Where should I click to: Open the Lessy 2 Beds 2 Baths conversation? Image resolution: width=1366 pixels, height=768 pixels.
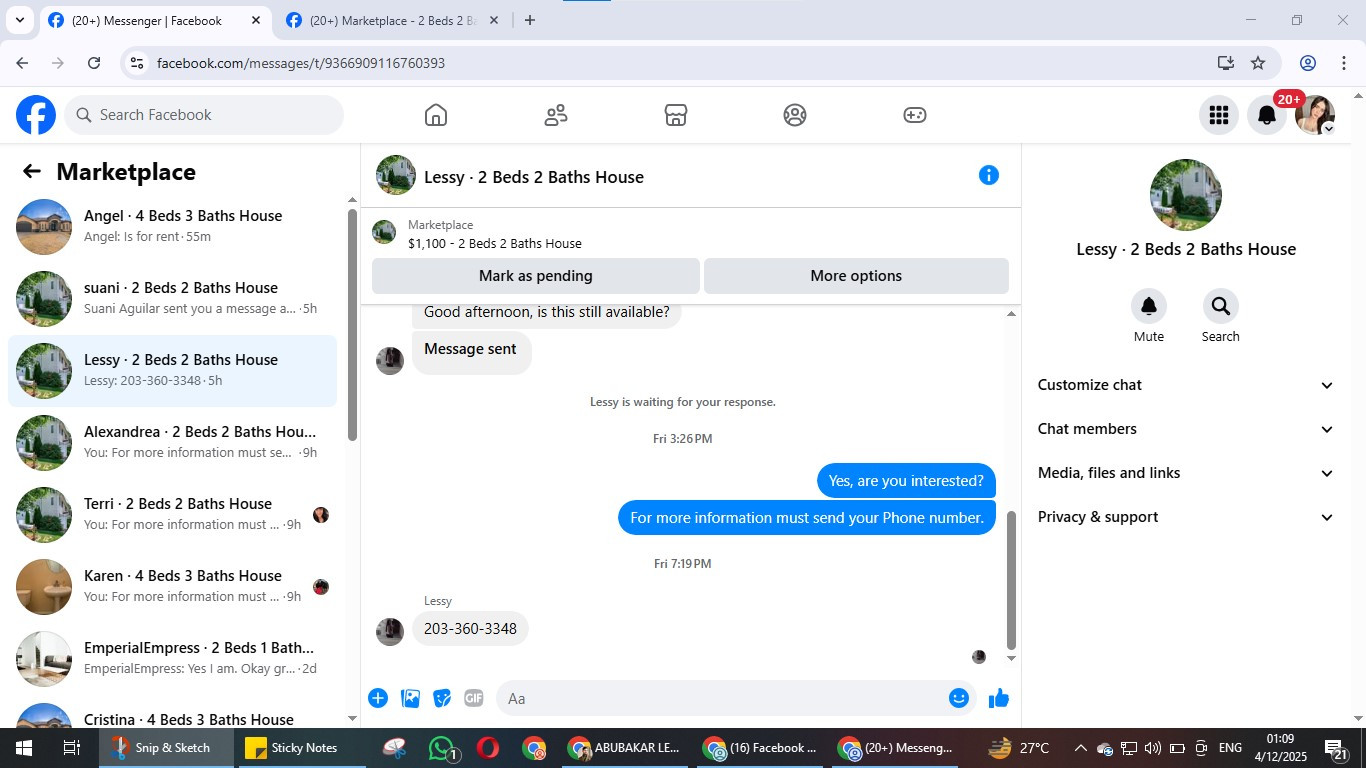point(172,371)
